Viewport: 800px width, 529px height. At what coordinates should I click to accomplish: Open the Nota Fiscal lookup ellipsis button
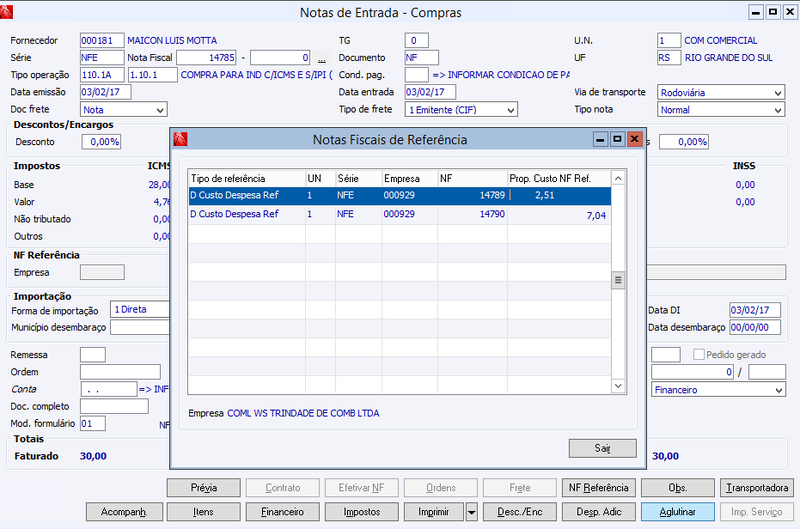pyautogui.click(x=321, y=58)
